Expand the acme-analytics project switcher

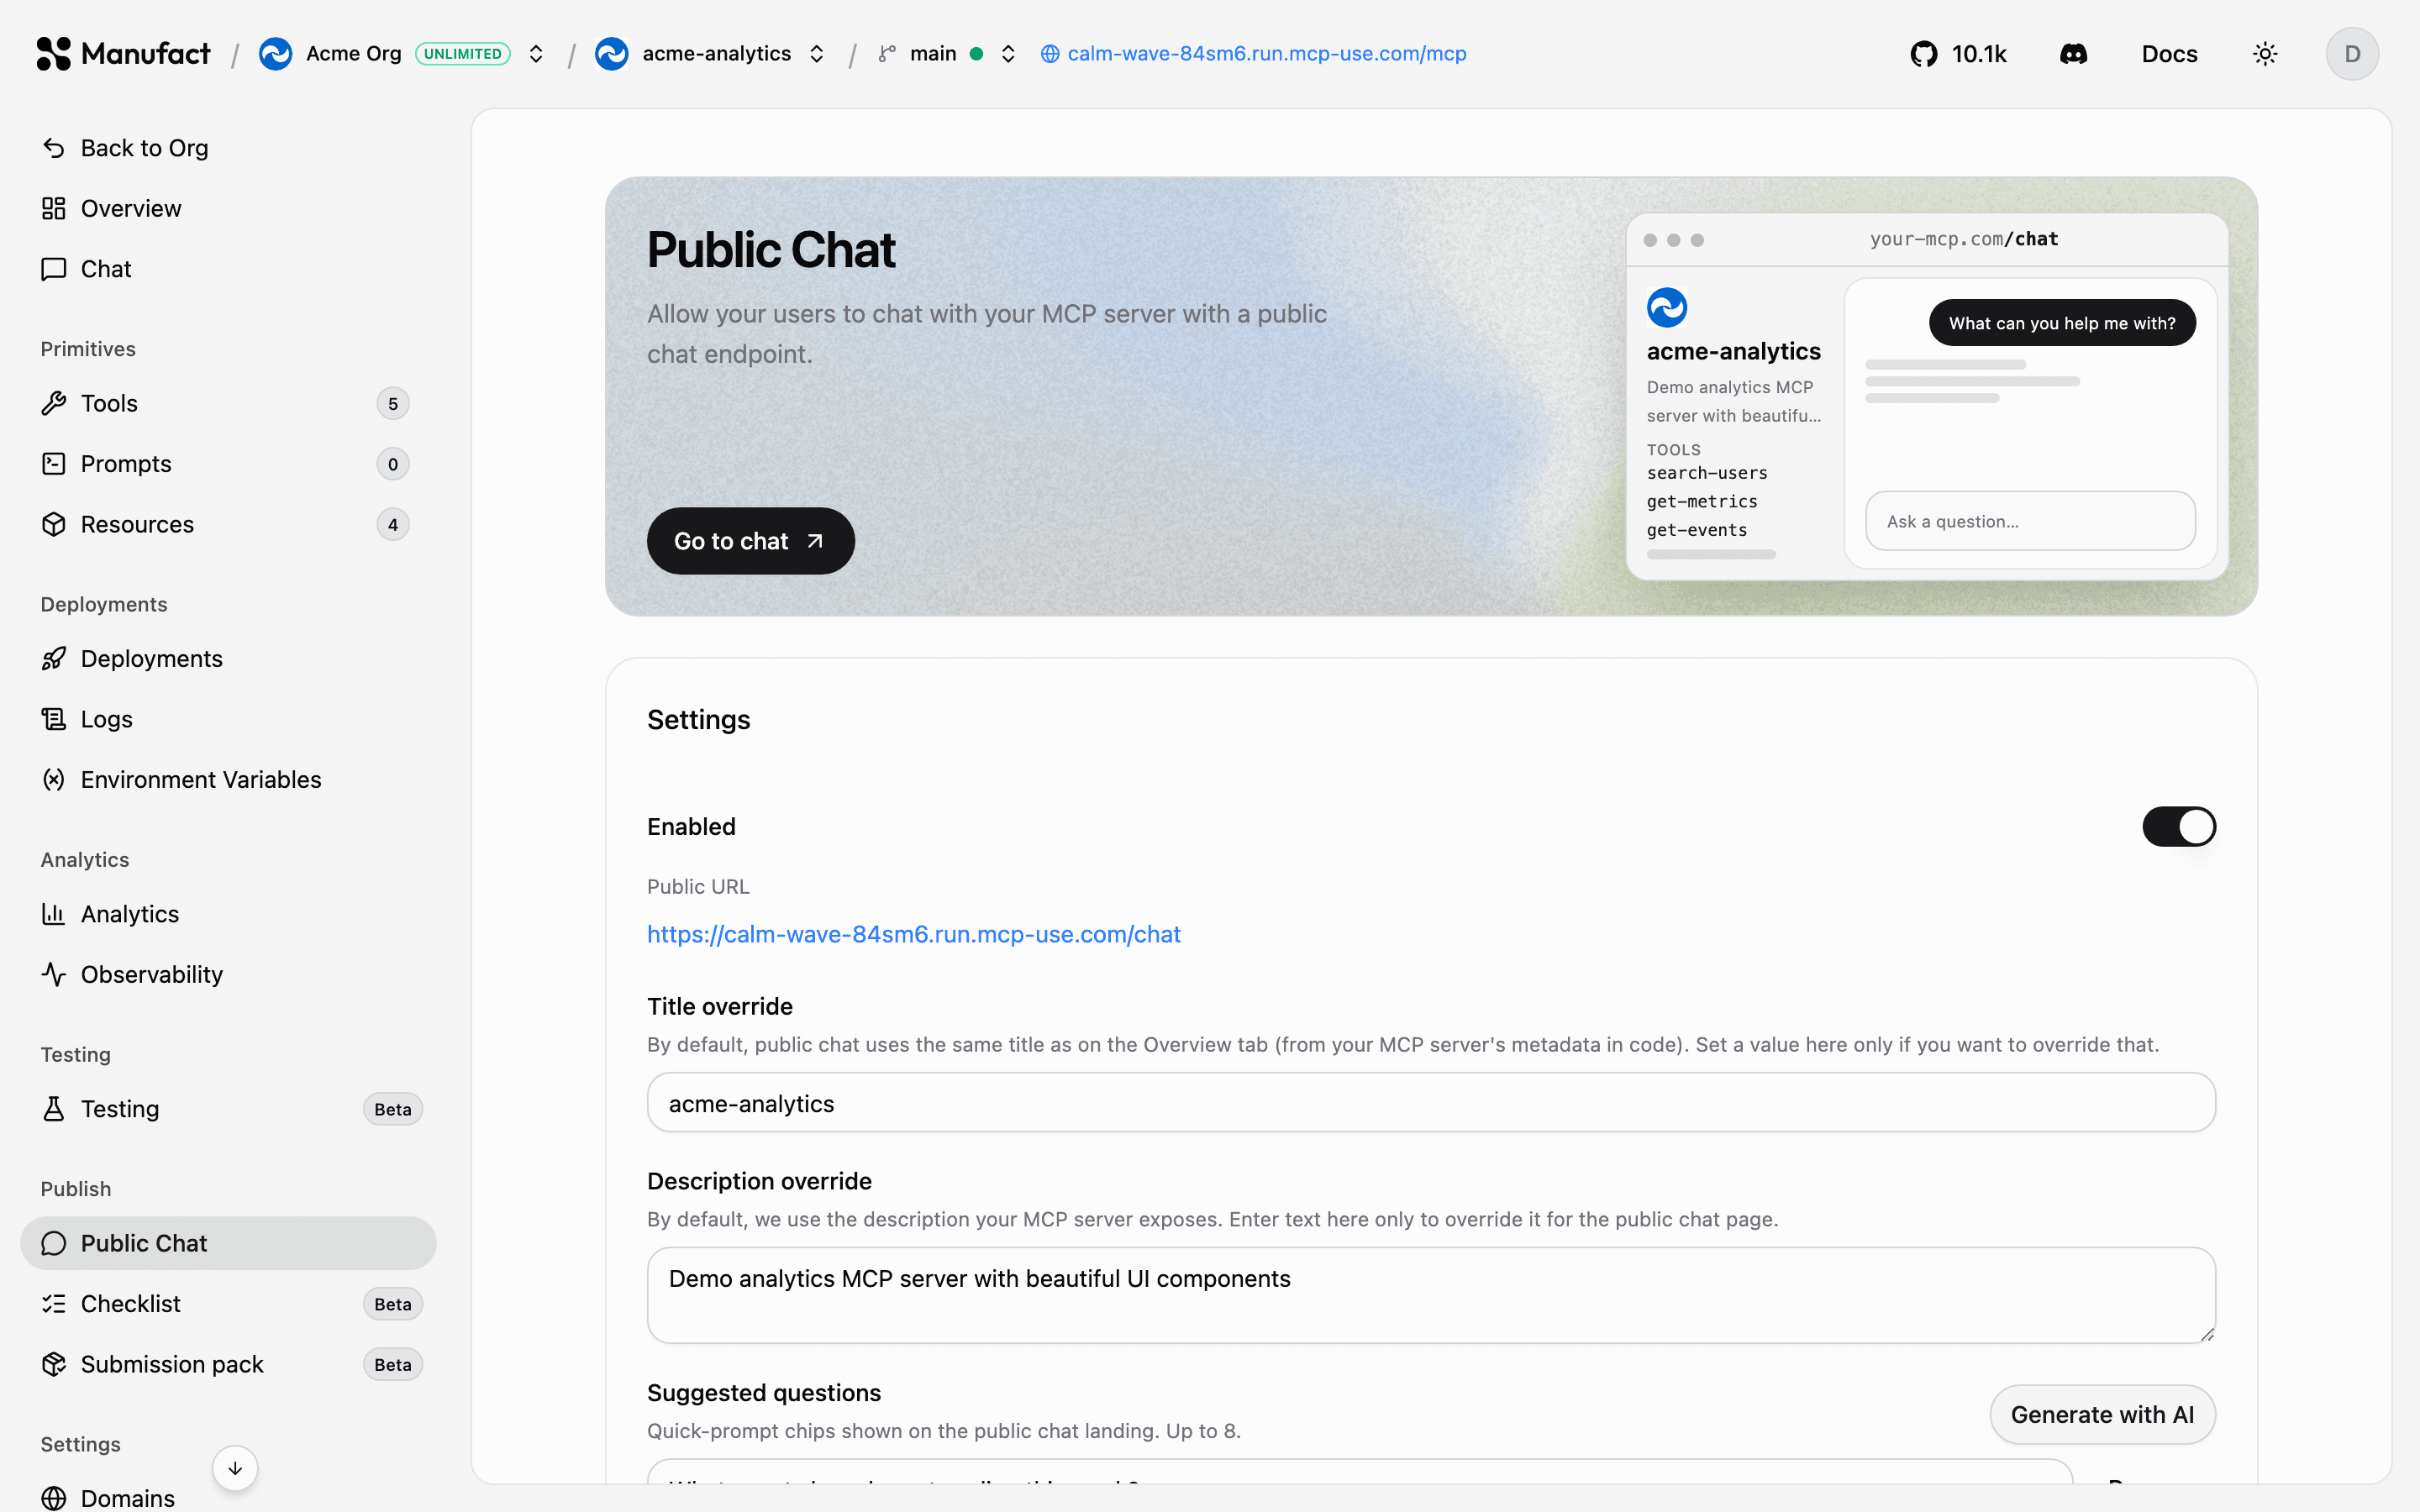click(x=817, y=54)
